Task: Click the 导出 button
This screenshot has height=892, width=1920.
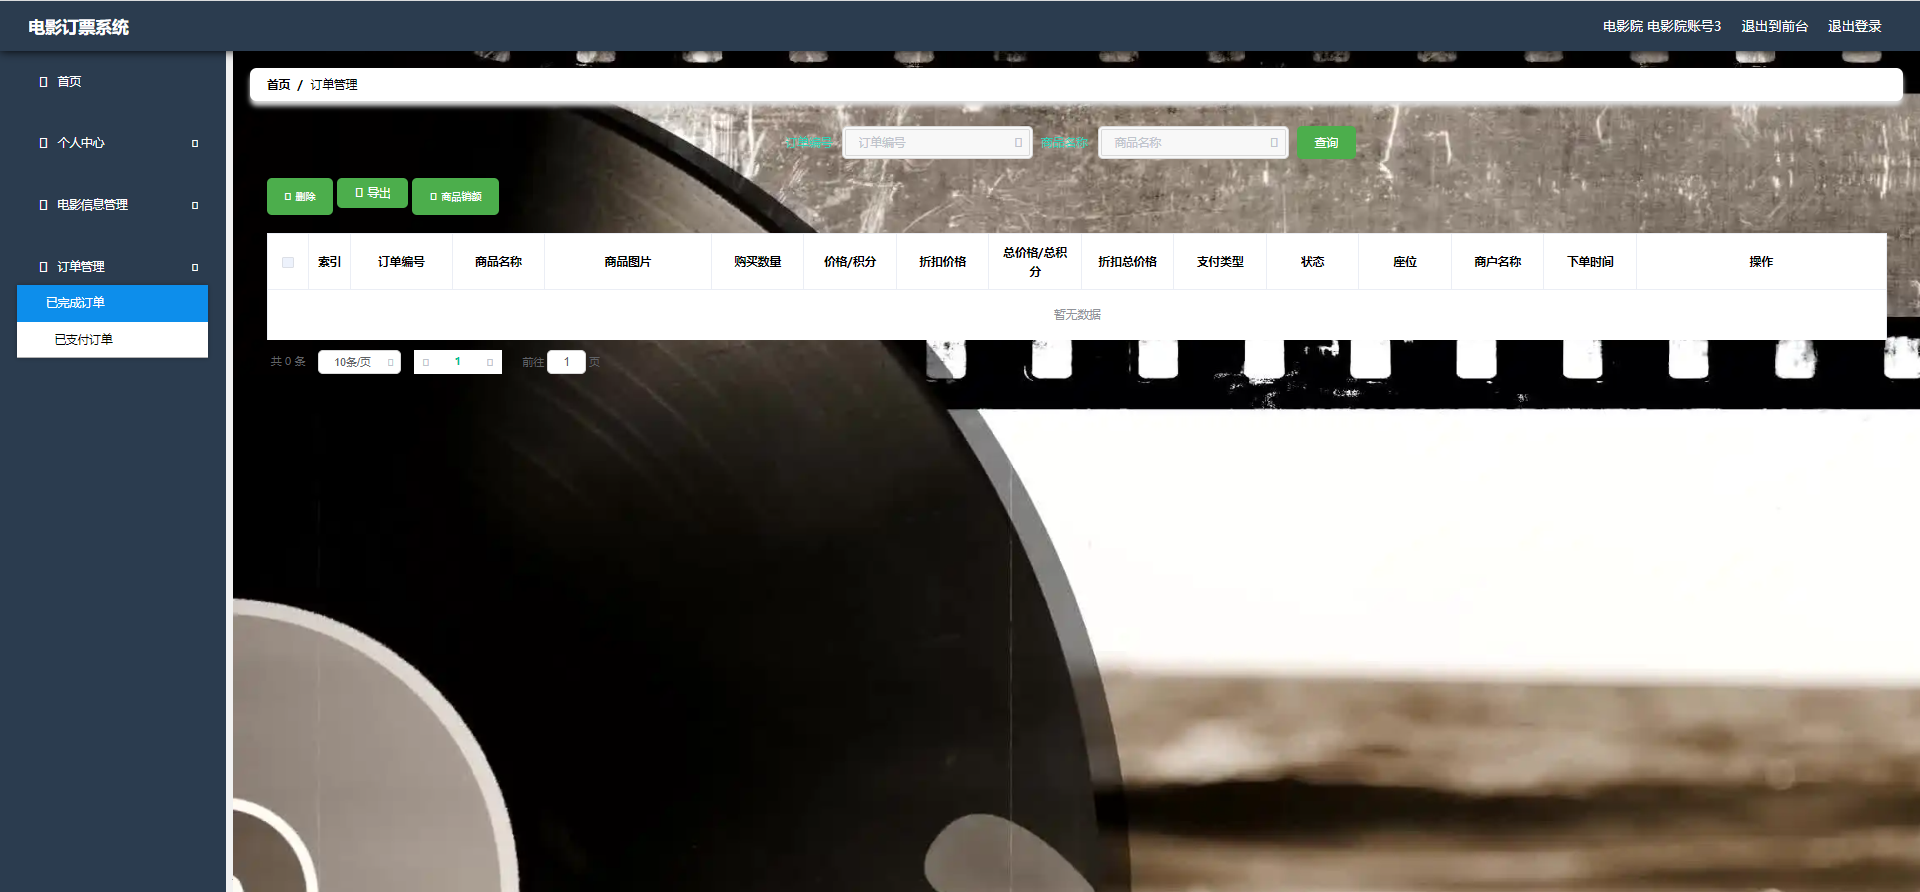Action: 372,193
